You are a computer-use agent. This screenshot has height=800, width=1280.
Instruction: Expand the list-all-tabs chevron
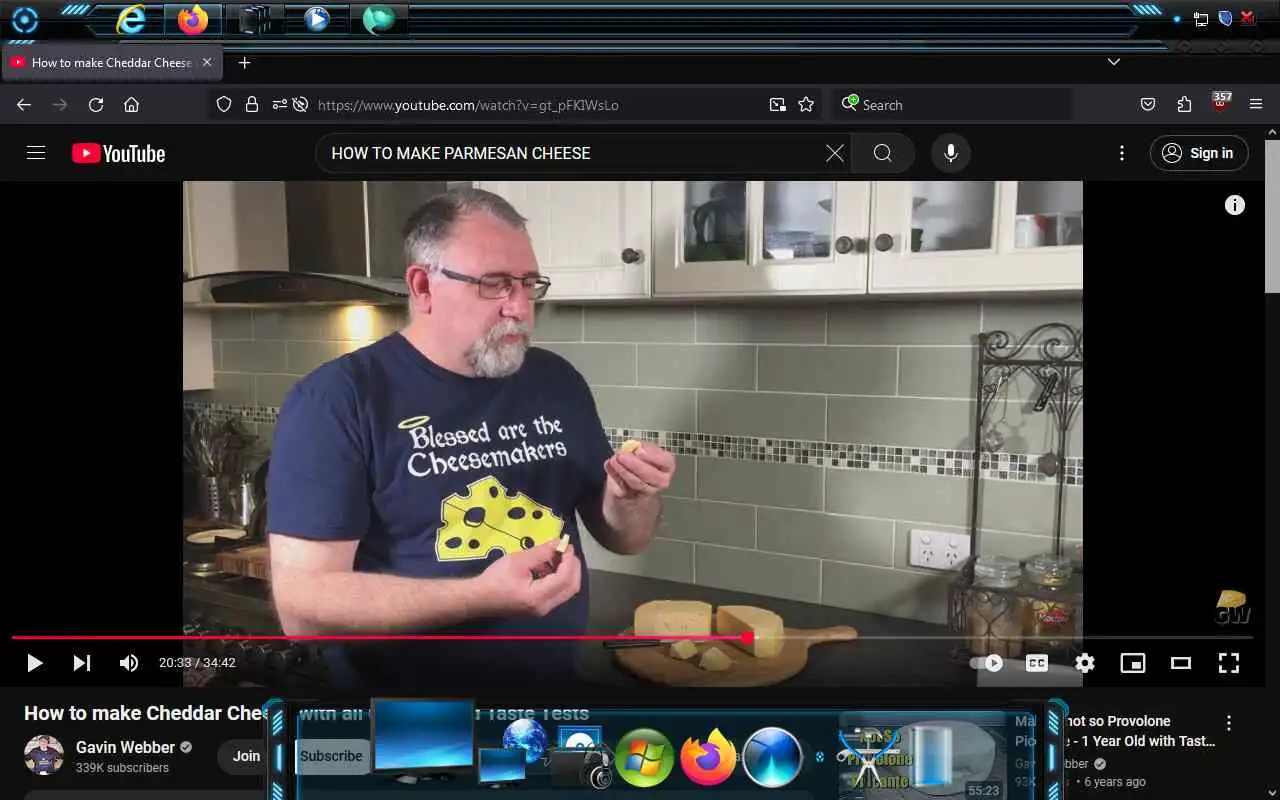tap(1114, 62)
